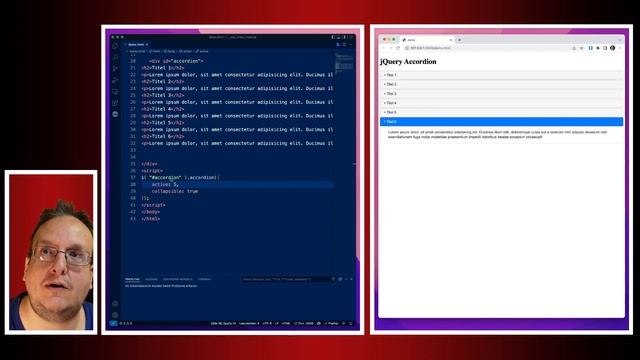This screenshot has height=360, width=640.
Task: Click the split editor icon in VS Code
Action: (344, 44)
